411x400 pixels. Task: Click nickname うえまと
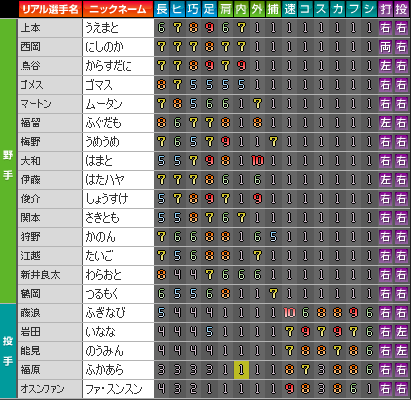click(118, 28)
